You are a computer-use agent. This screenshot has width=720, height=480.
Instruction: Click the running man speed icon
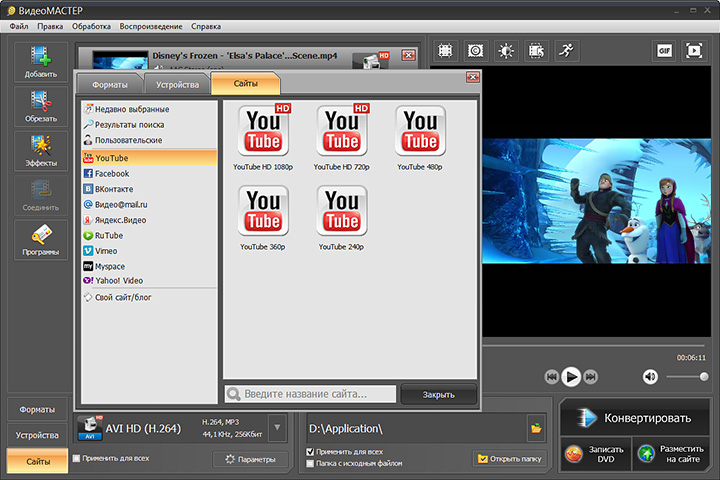567,50
